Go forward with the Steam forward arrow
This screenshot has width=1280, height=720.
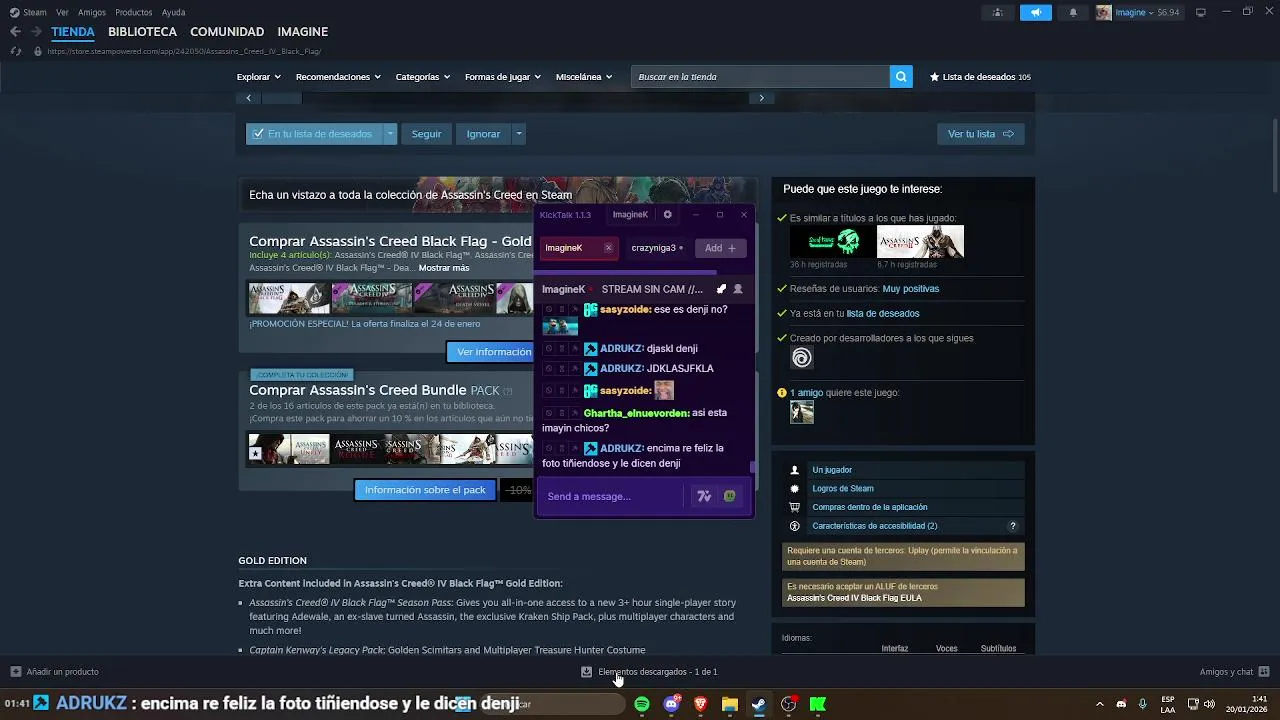pyautogui.click(x=36, y=32)
